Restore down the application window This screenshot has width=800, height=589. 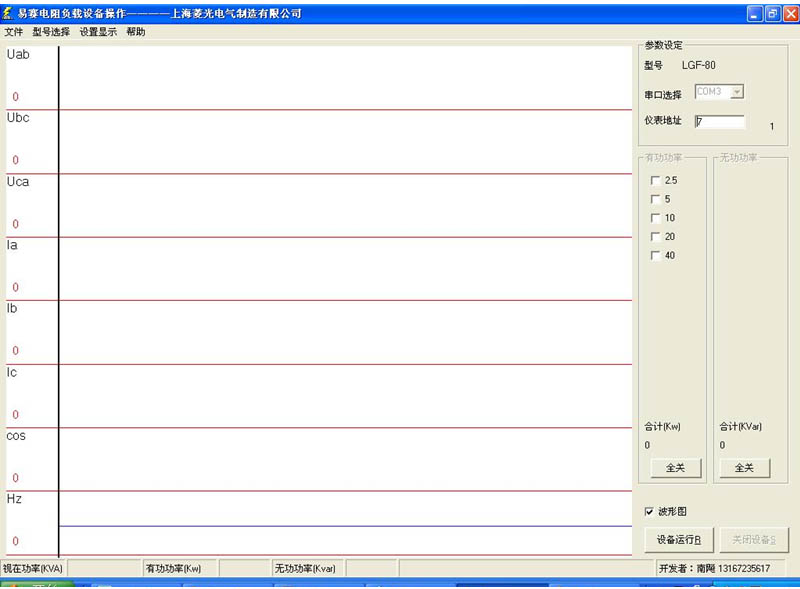point(772,13)
